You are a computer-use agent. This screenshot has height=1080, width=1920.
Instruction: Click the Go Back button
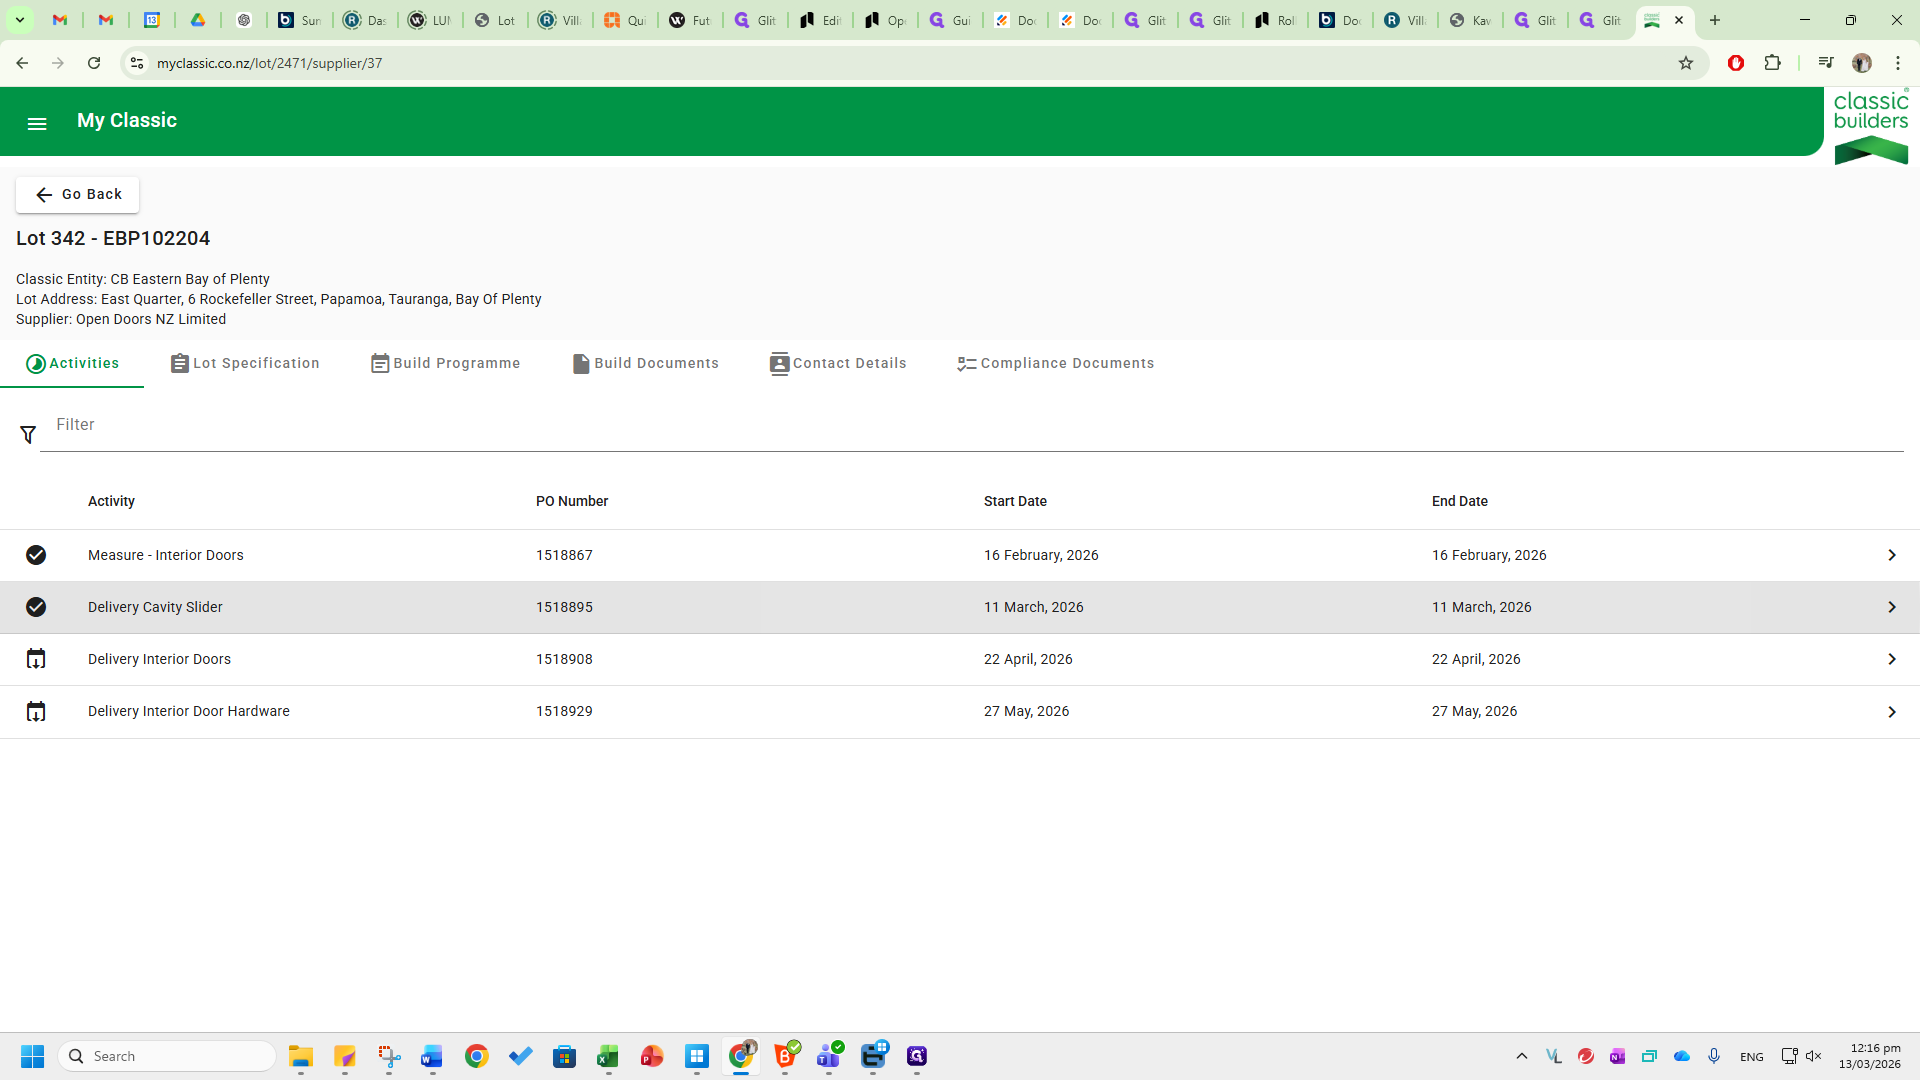pyautogui.click(x=78, y=195)
